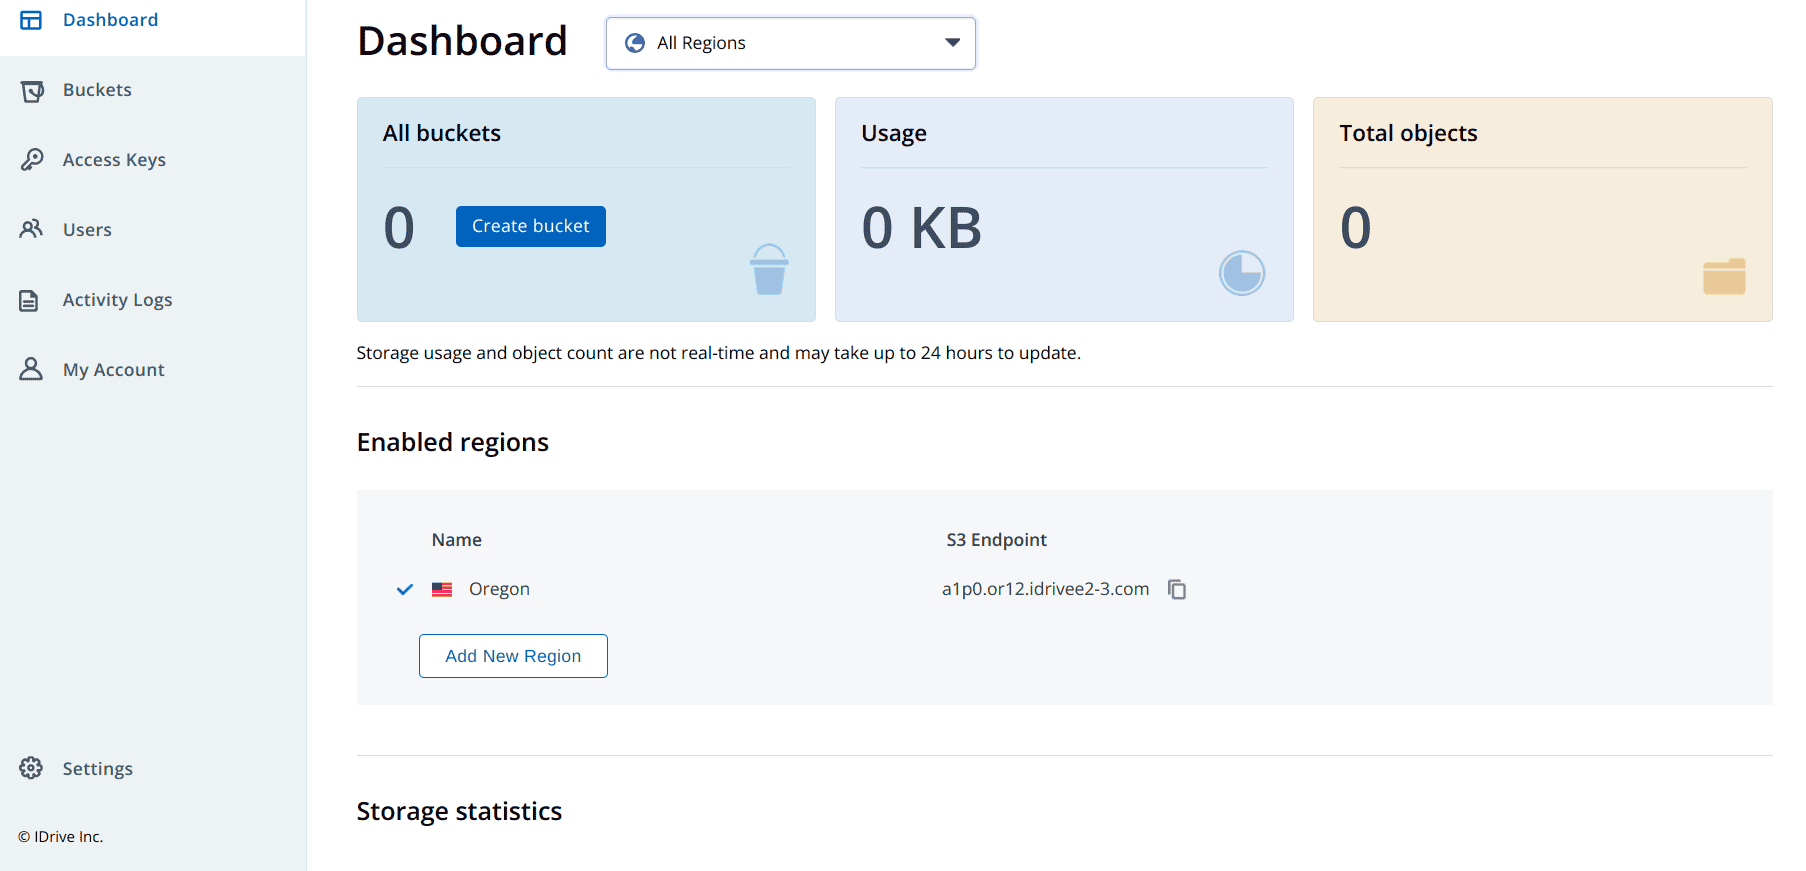Click the Usage card title
Image resolution: width=1806 pixels, height=871 pixels.
click(894, 134)
